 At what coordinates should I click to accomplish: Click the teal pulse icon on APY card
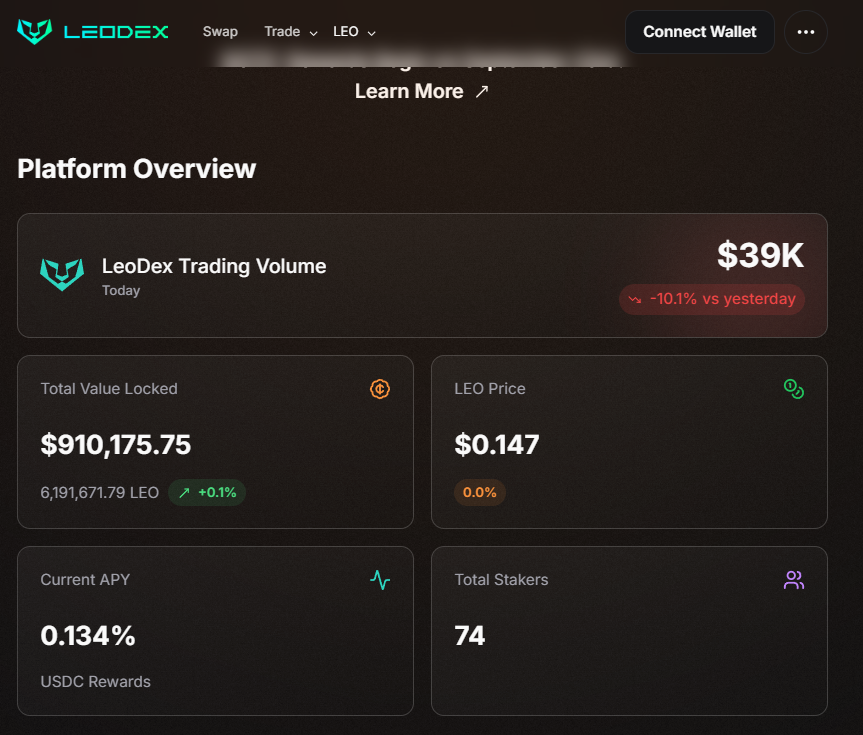[x=380, y=580]
